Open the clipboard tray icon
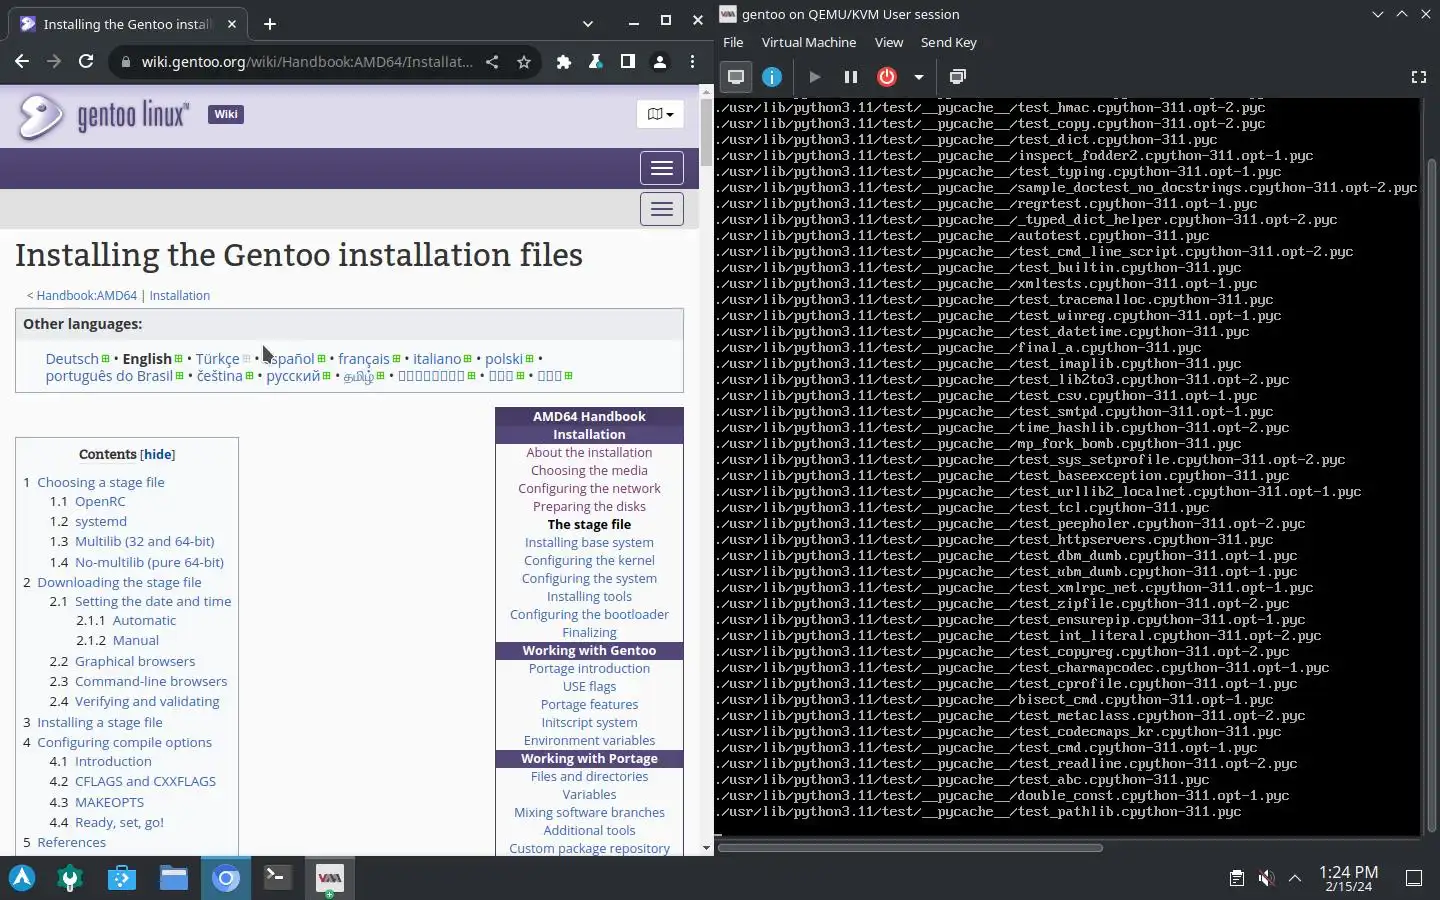 (x=1237, y=878)
